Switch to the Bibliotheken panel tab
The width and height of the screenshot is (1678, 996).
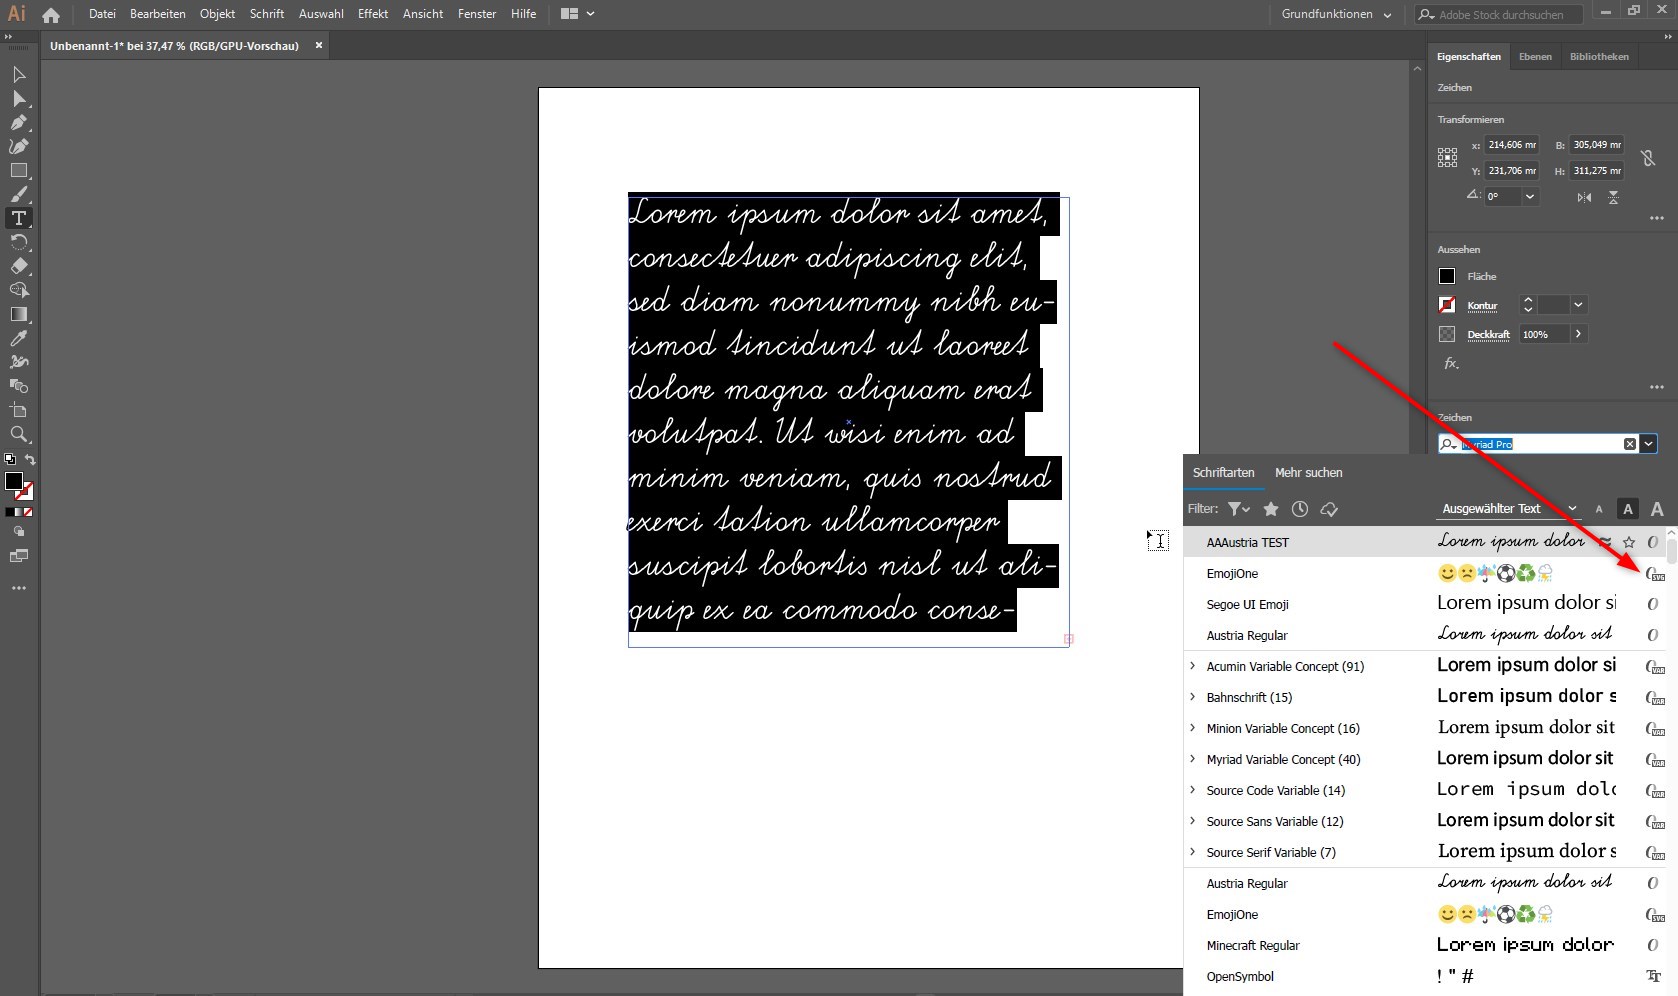(1599, 57)
